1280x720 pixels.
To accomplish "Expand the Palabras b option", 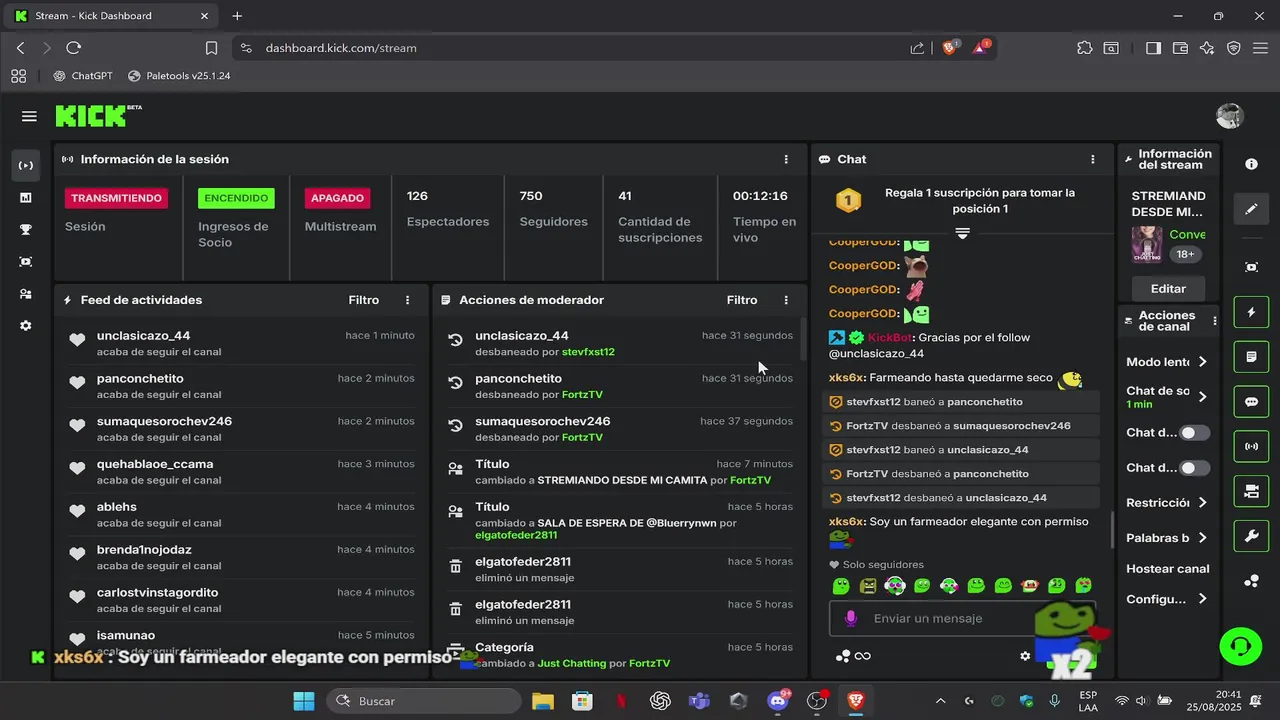I will coord(1167,538).
